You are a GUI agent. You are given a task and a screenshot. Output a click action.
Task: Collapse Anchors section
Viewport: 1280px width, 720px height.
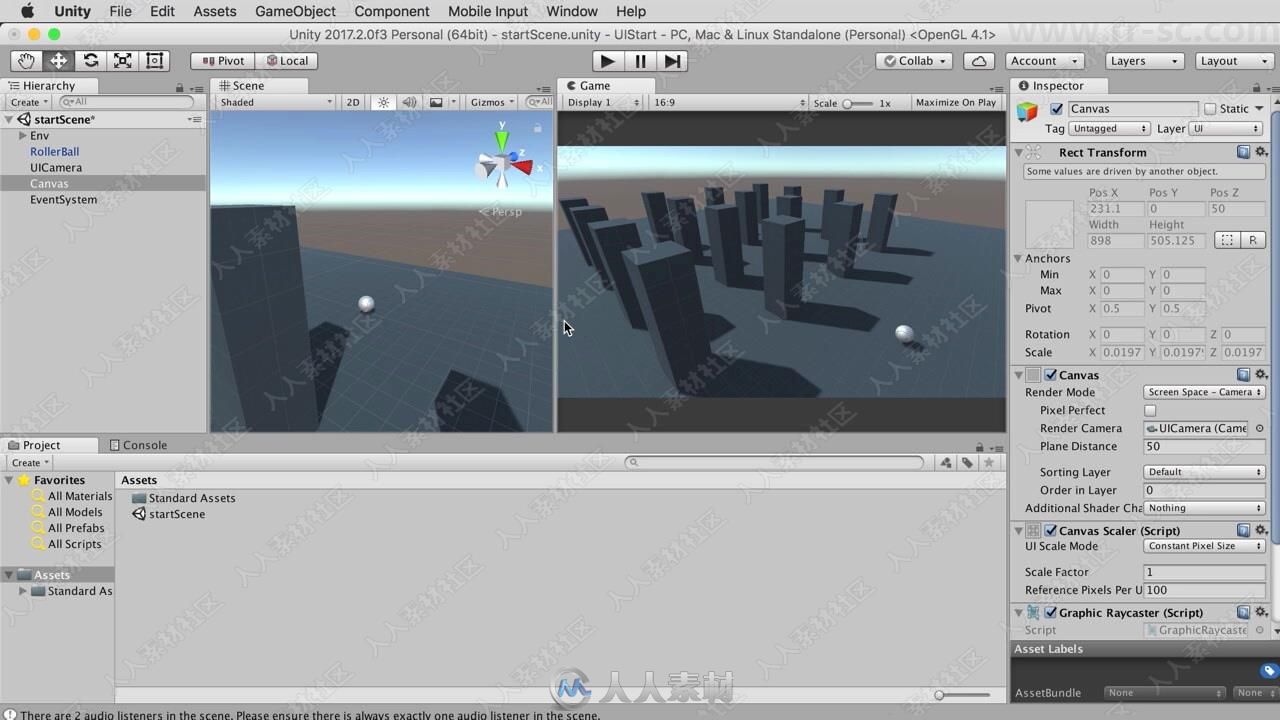(x=1018, y=258)
